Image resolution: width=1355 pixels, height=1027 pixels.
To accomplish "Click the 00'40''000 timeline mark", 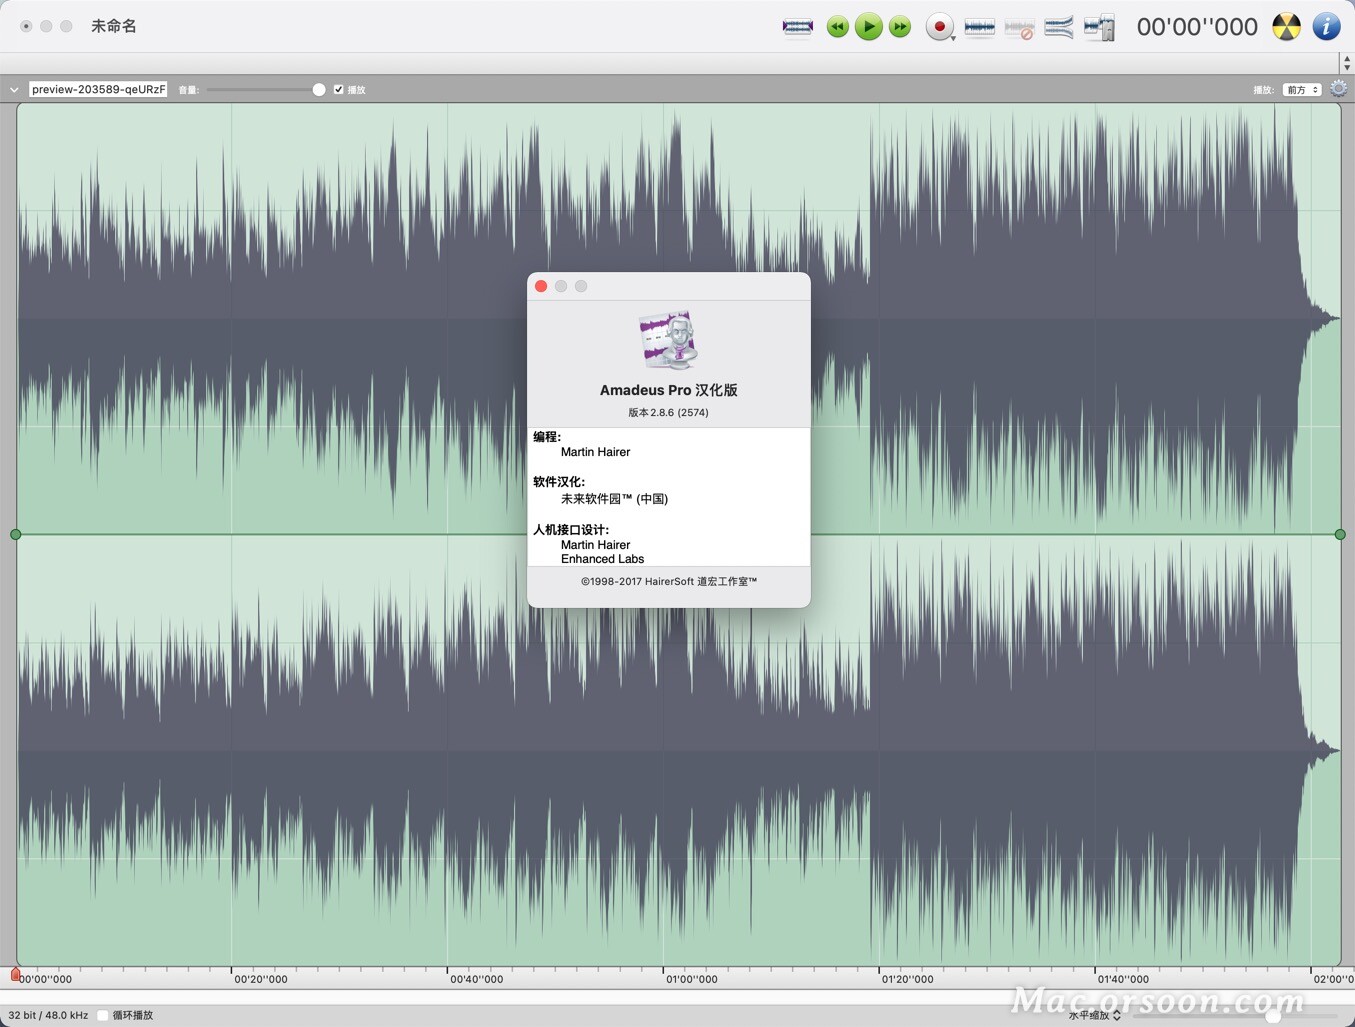I will (476, 979).
